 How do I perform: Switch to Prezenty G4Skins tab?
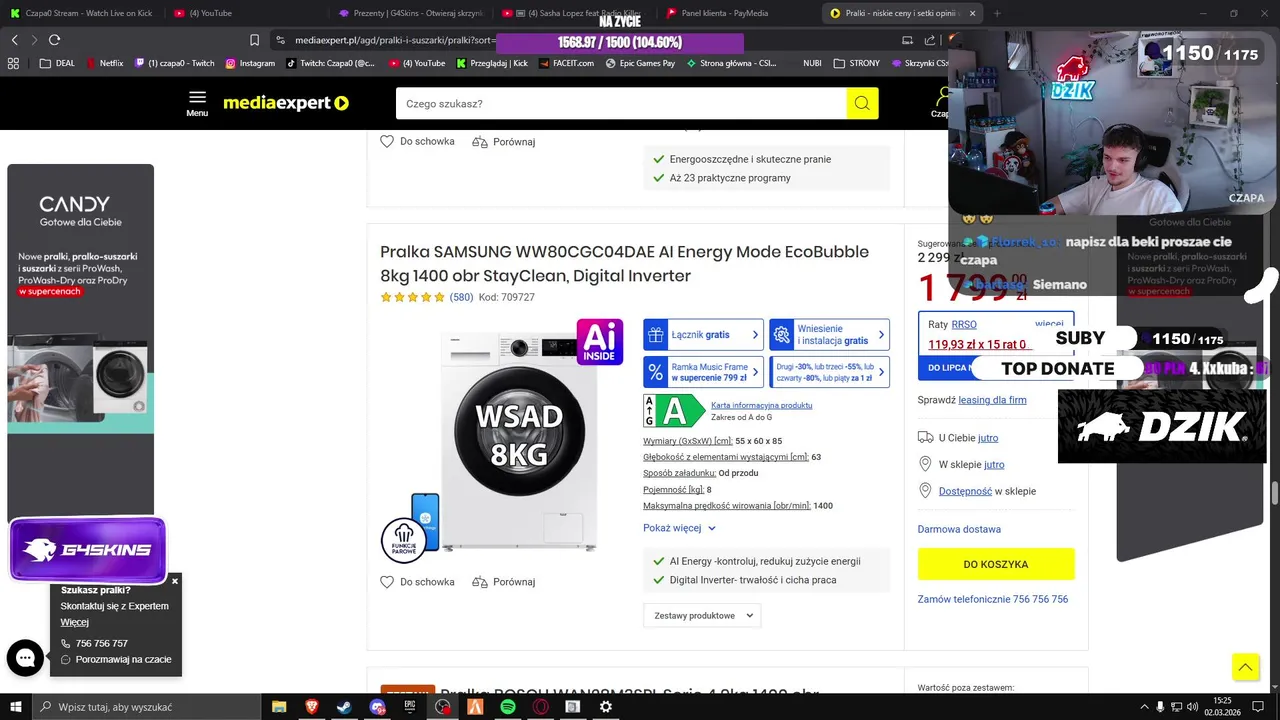pos(412,13)
